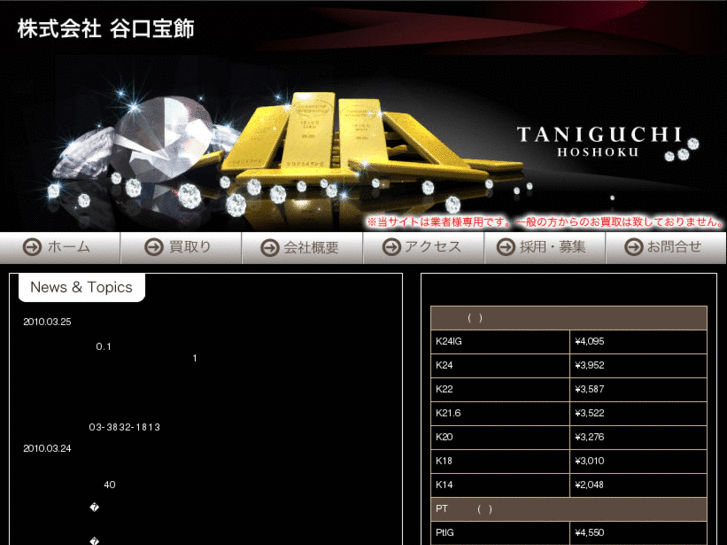Go to the アクセス page
Screen dimensions: 727x545
tap(424, 248)
